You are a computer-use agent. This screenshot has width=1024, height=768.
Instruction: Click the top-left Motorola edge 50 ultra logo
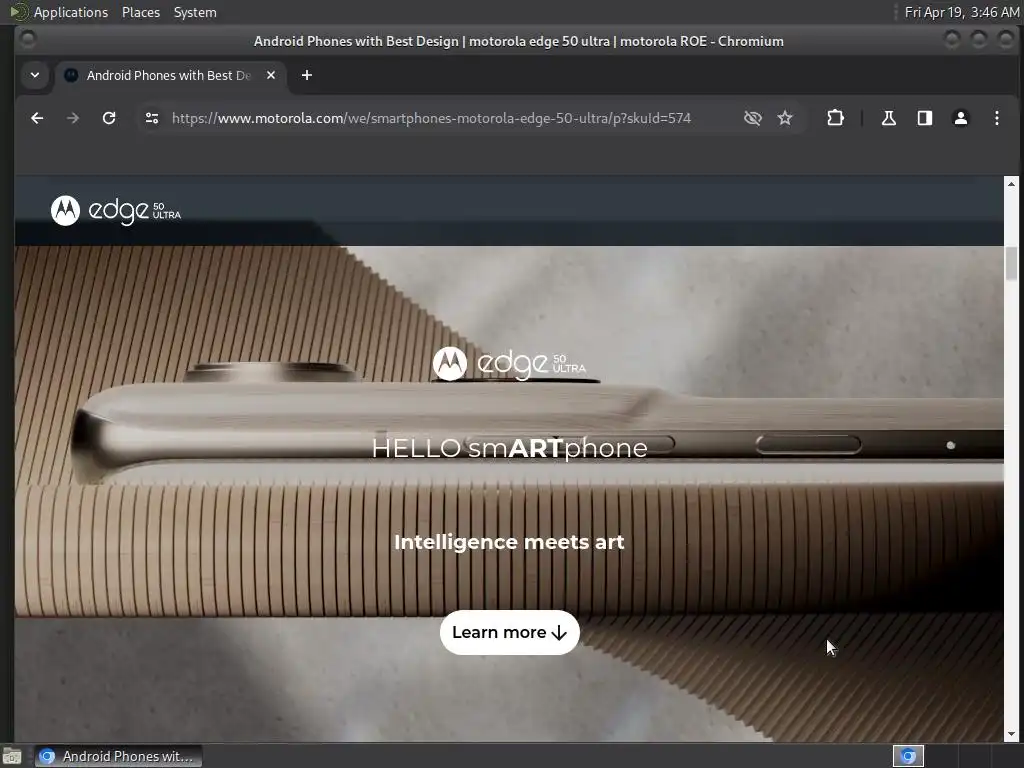click(116, 210)
